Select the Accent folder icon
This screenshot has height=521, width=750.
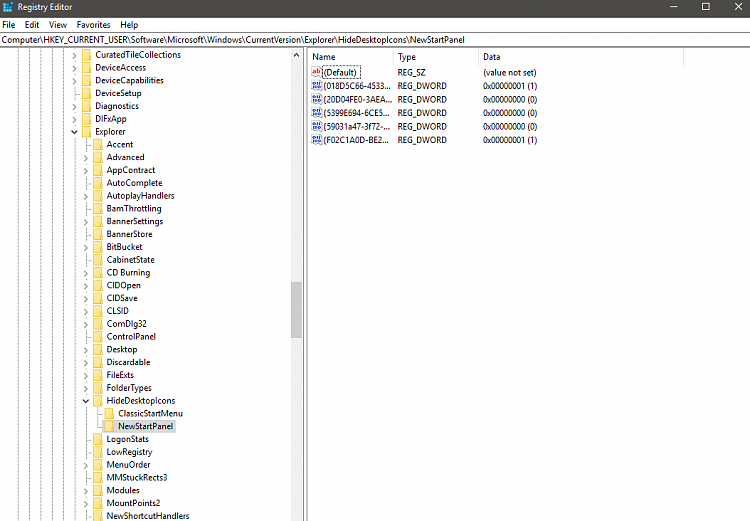click(x=98, y=144)
